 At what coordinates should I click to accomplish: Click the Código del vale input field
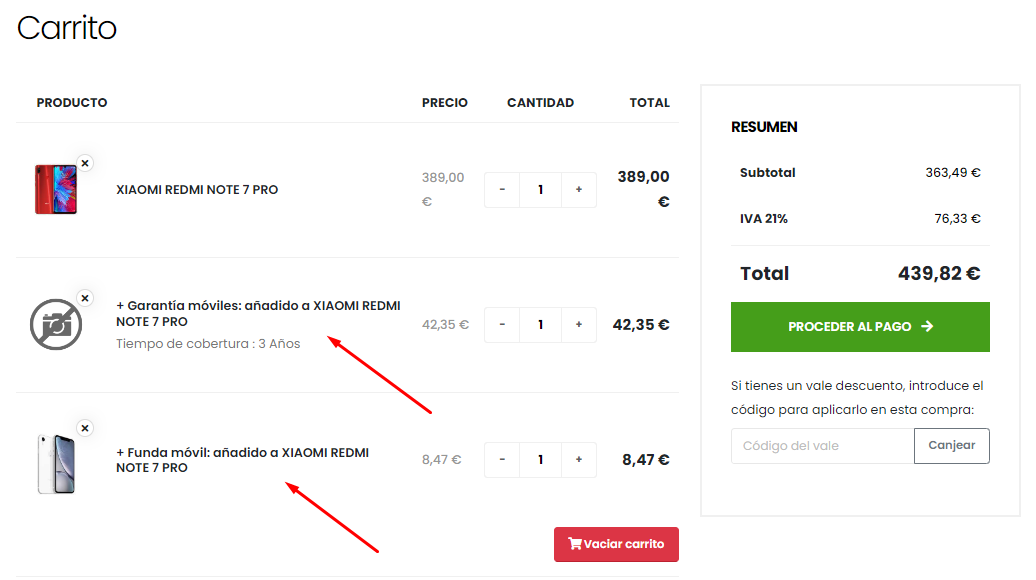[x=822, y=445]
